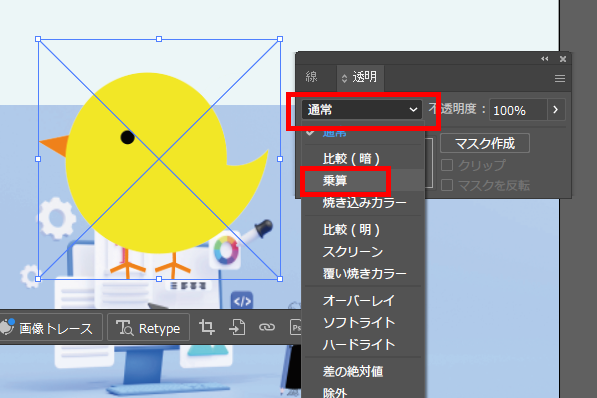The image size is (597, 398).
Task: Open the blend mode dropdown showing 通常
Action: [x=362, y=110]
